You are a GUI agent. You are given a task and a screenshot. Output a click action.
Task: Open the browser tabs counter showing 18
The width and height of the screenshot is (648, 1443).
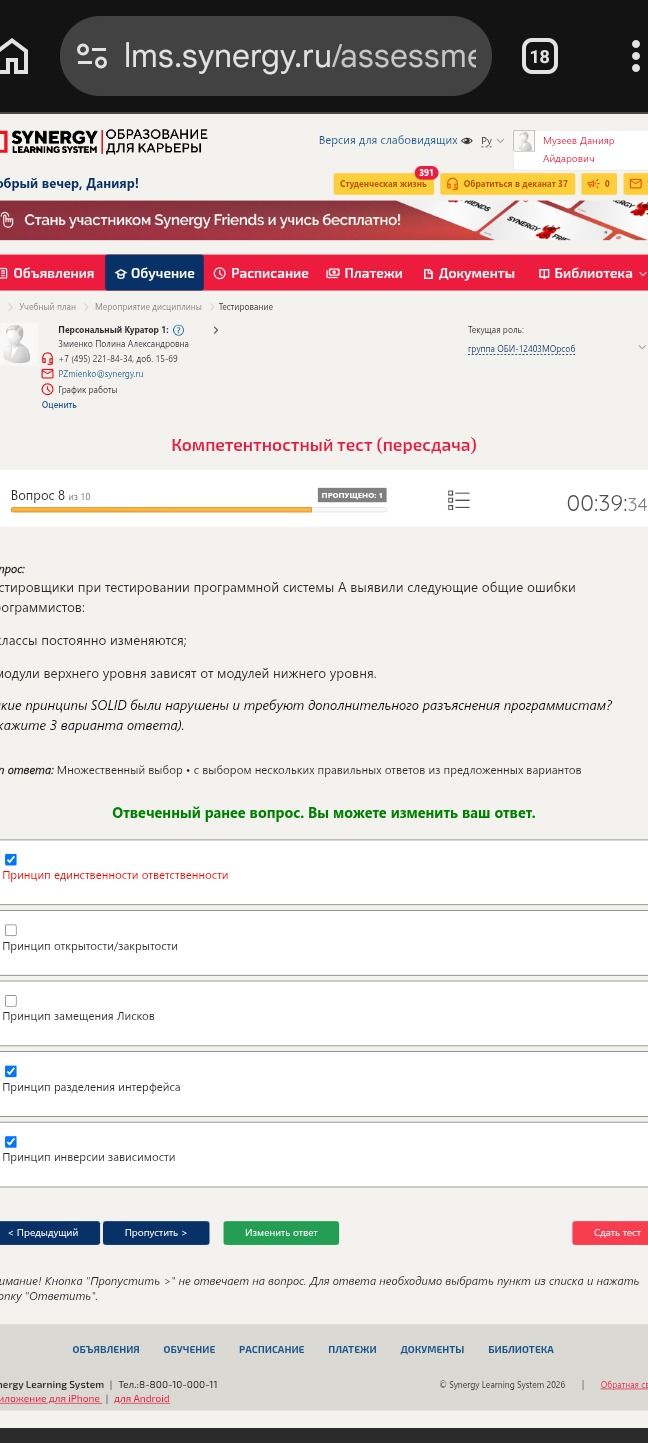[539, 57]
